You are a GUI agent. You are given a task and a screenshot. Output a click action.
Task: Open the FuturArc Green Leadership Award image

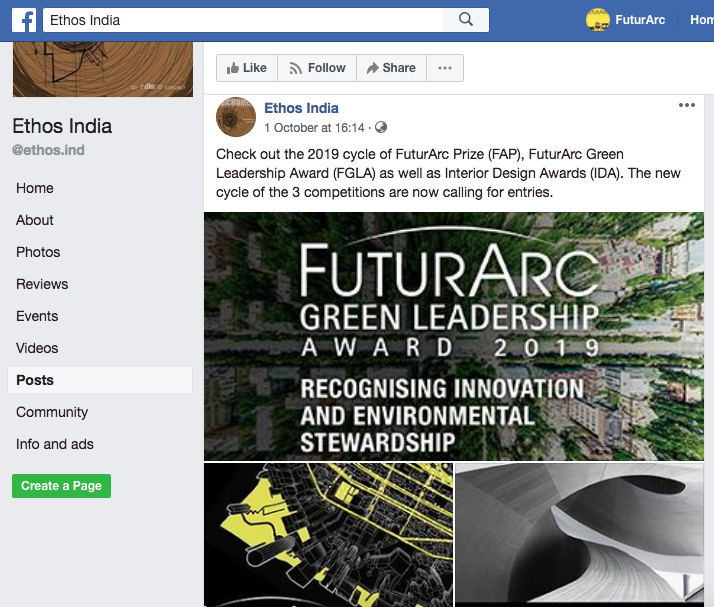(454, 337)
